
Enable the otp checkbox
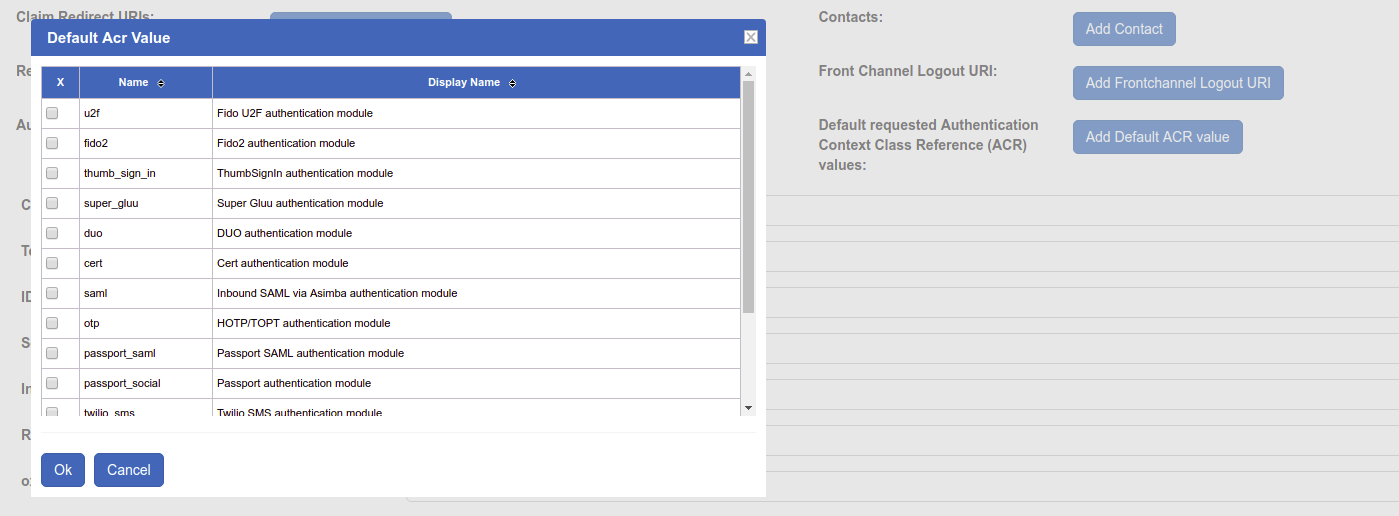click(x=52, y=323)
